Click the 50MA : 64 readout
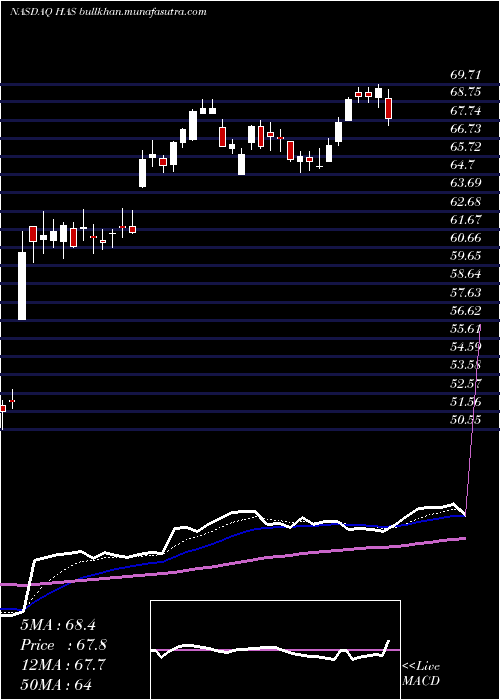The height and width of the screenshot is (700, 500). 56,685
